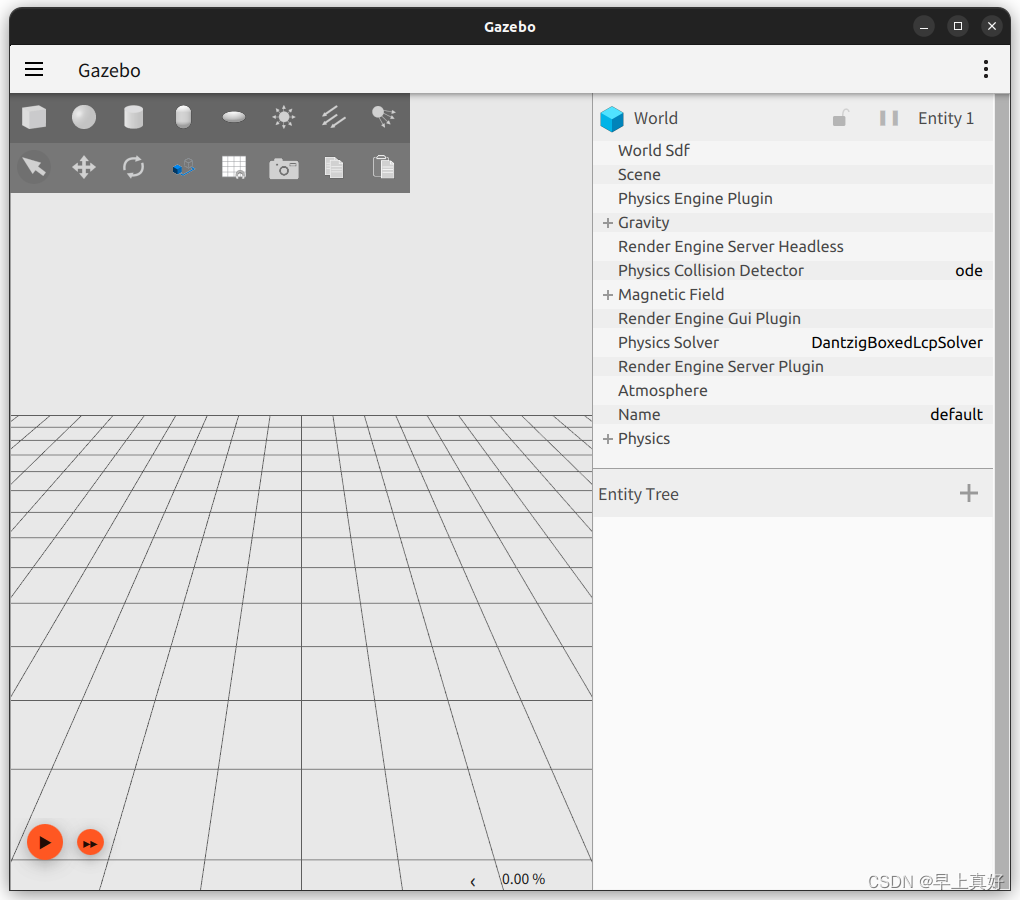Start the simulation with the play button
This screenshot has height=900, width=1020.
45,842
